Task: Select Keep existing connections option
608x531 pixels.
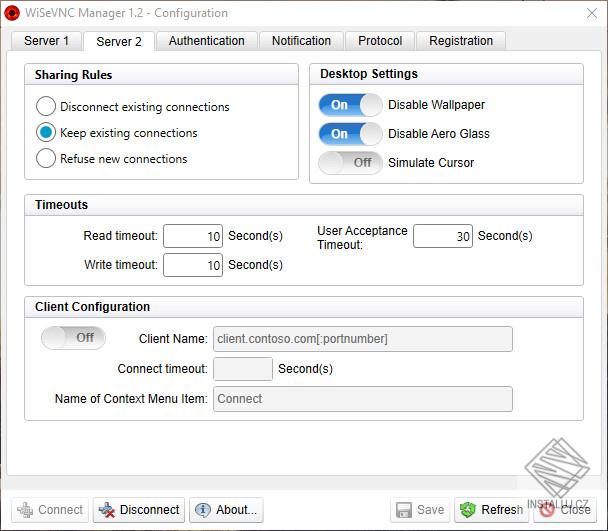Action: pos(46,132)
